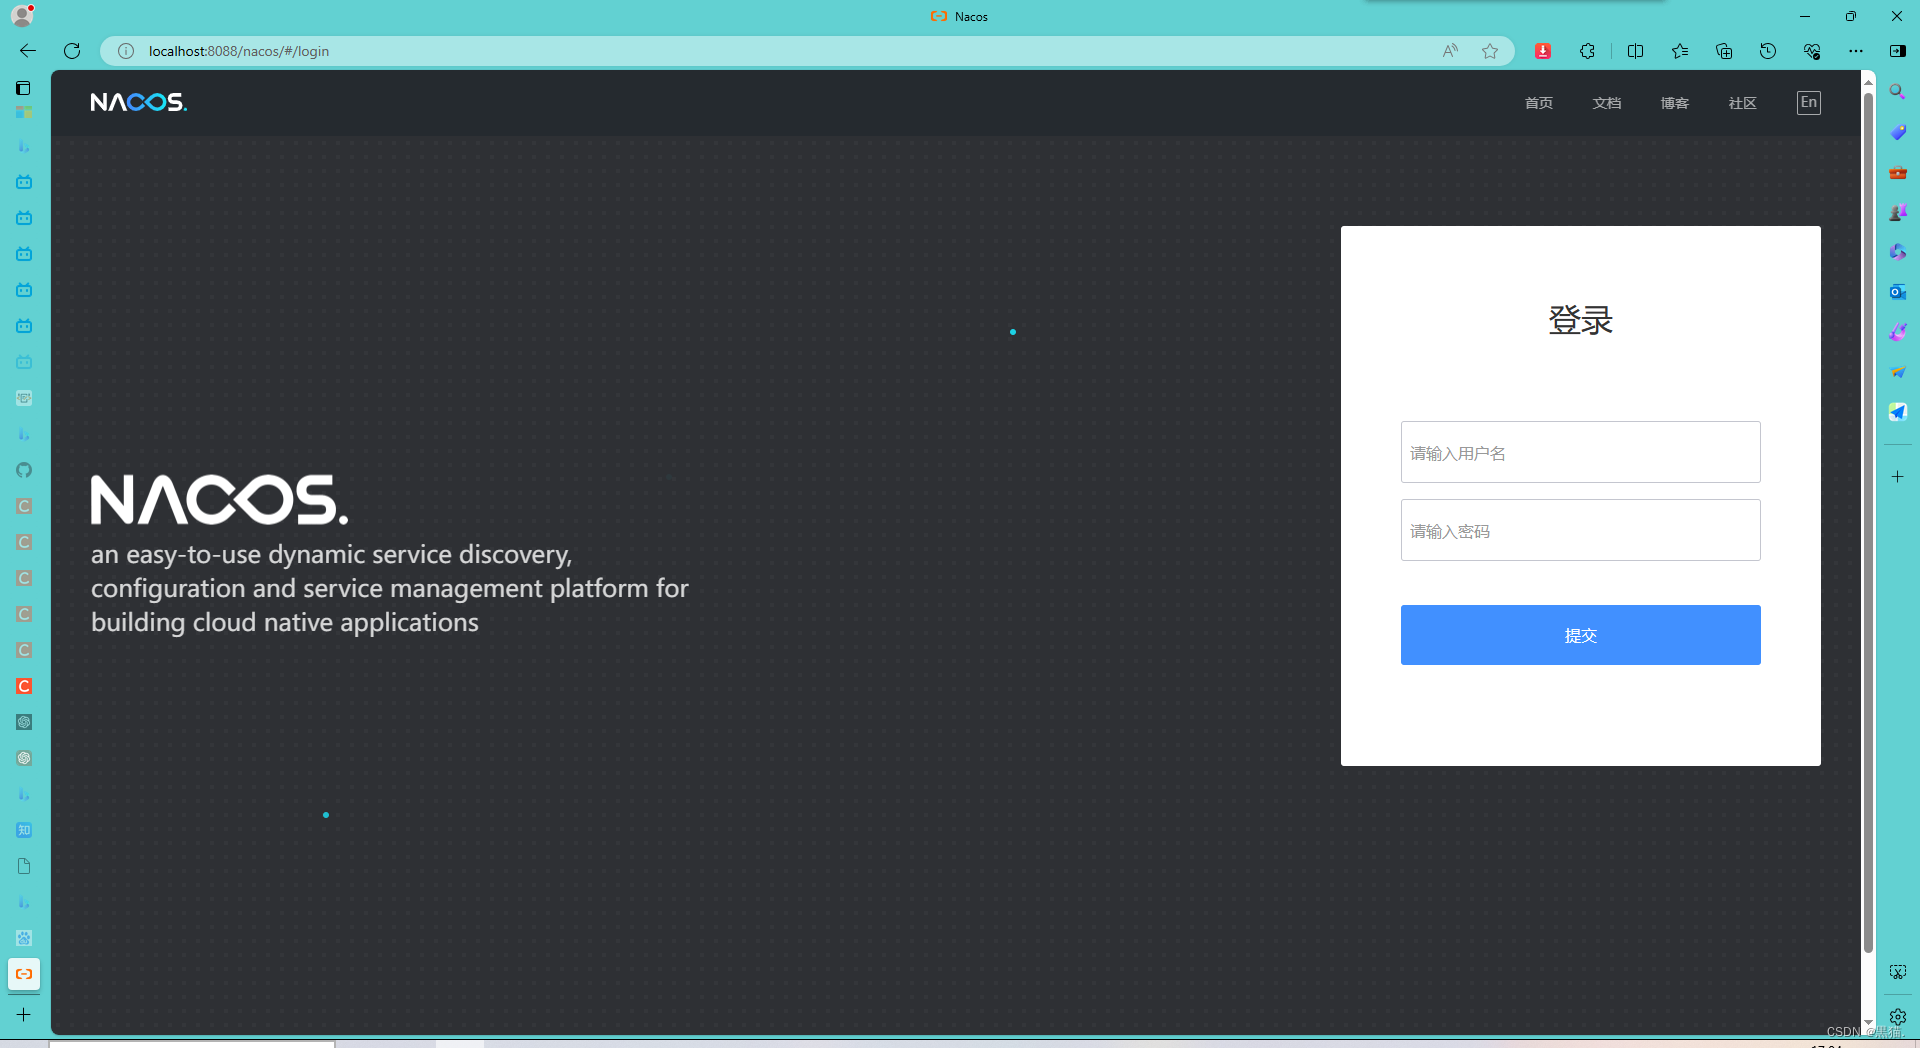
Task: Click the scrollbar down arrow
Action: [1868, 1025]
